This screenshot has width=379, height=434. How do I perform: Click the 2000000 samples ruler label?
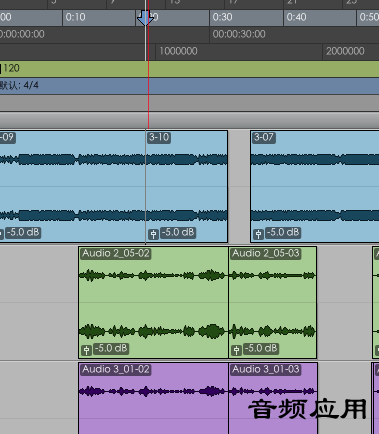(x=345, y=51)
